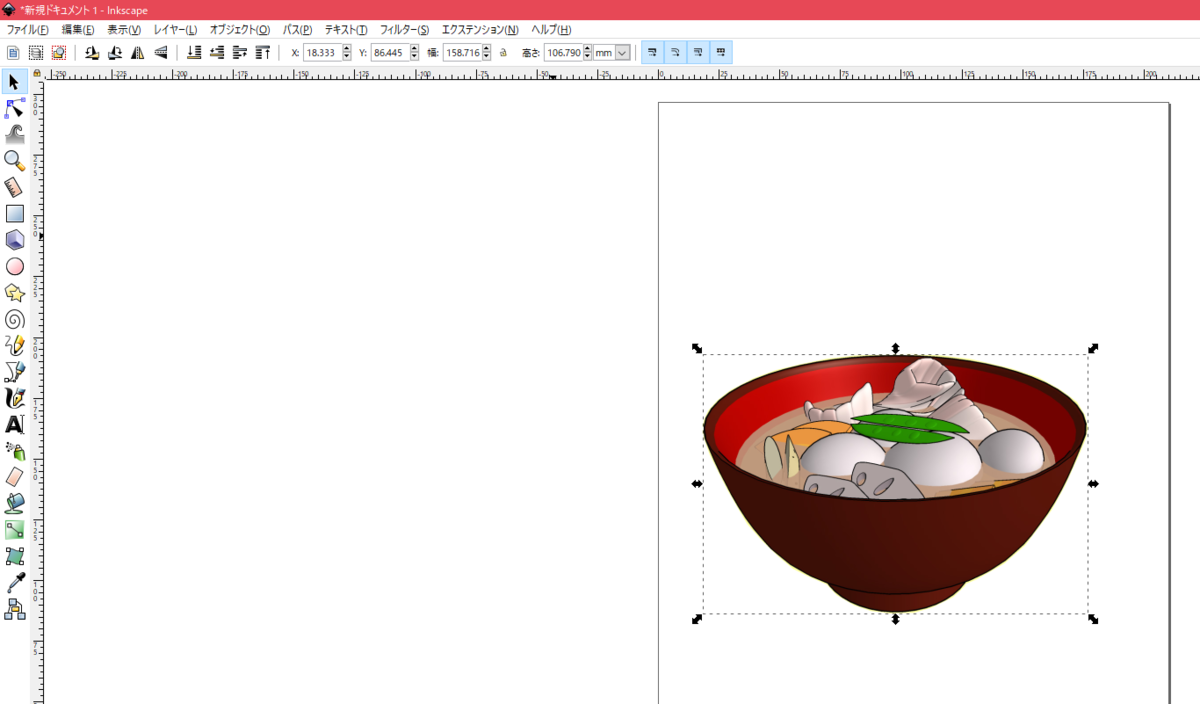Image resolution: width=1200 pixels, height=704 pixels.
Task: Click the height (高さ) field
Action: [x=563, y=52]
